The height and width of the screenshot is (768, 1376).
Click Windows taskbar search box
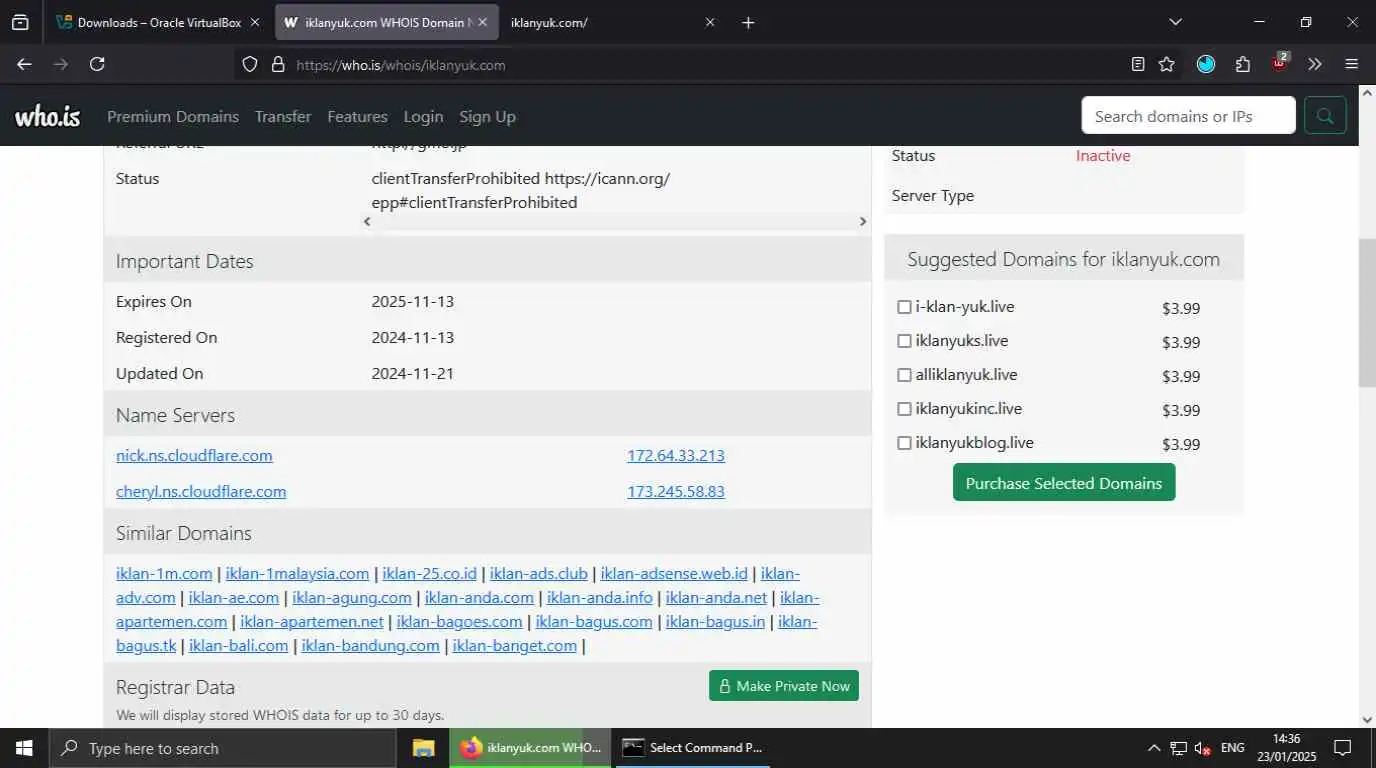(222, 748)
